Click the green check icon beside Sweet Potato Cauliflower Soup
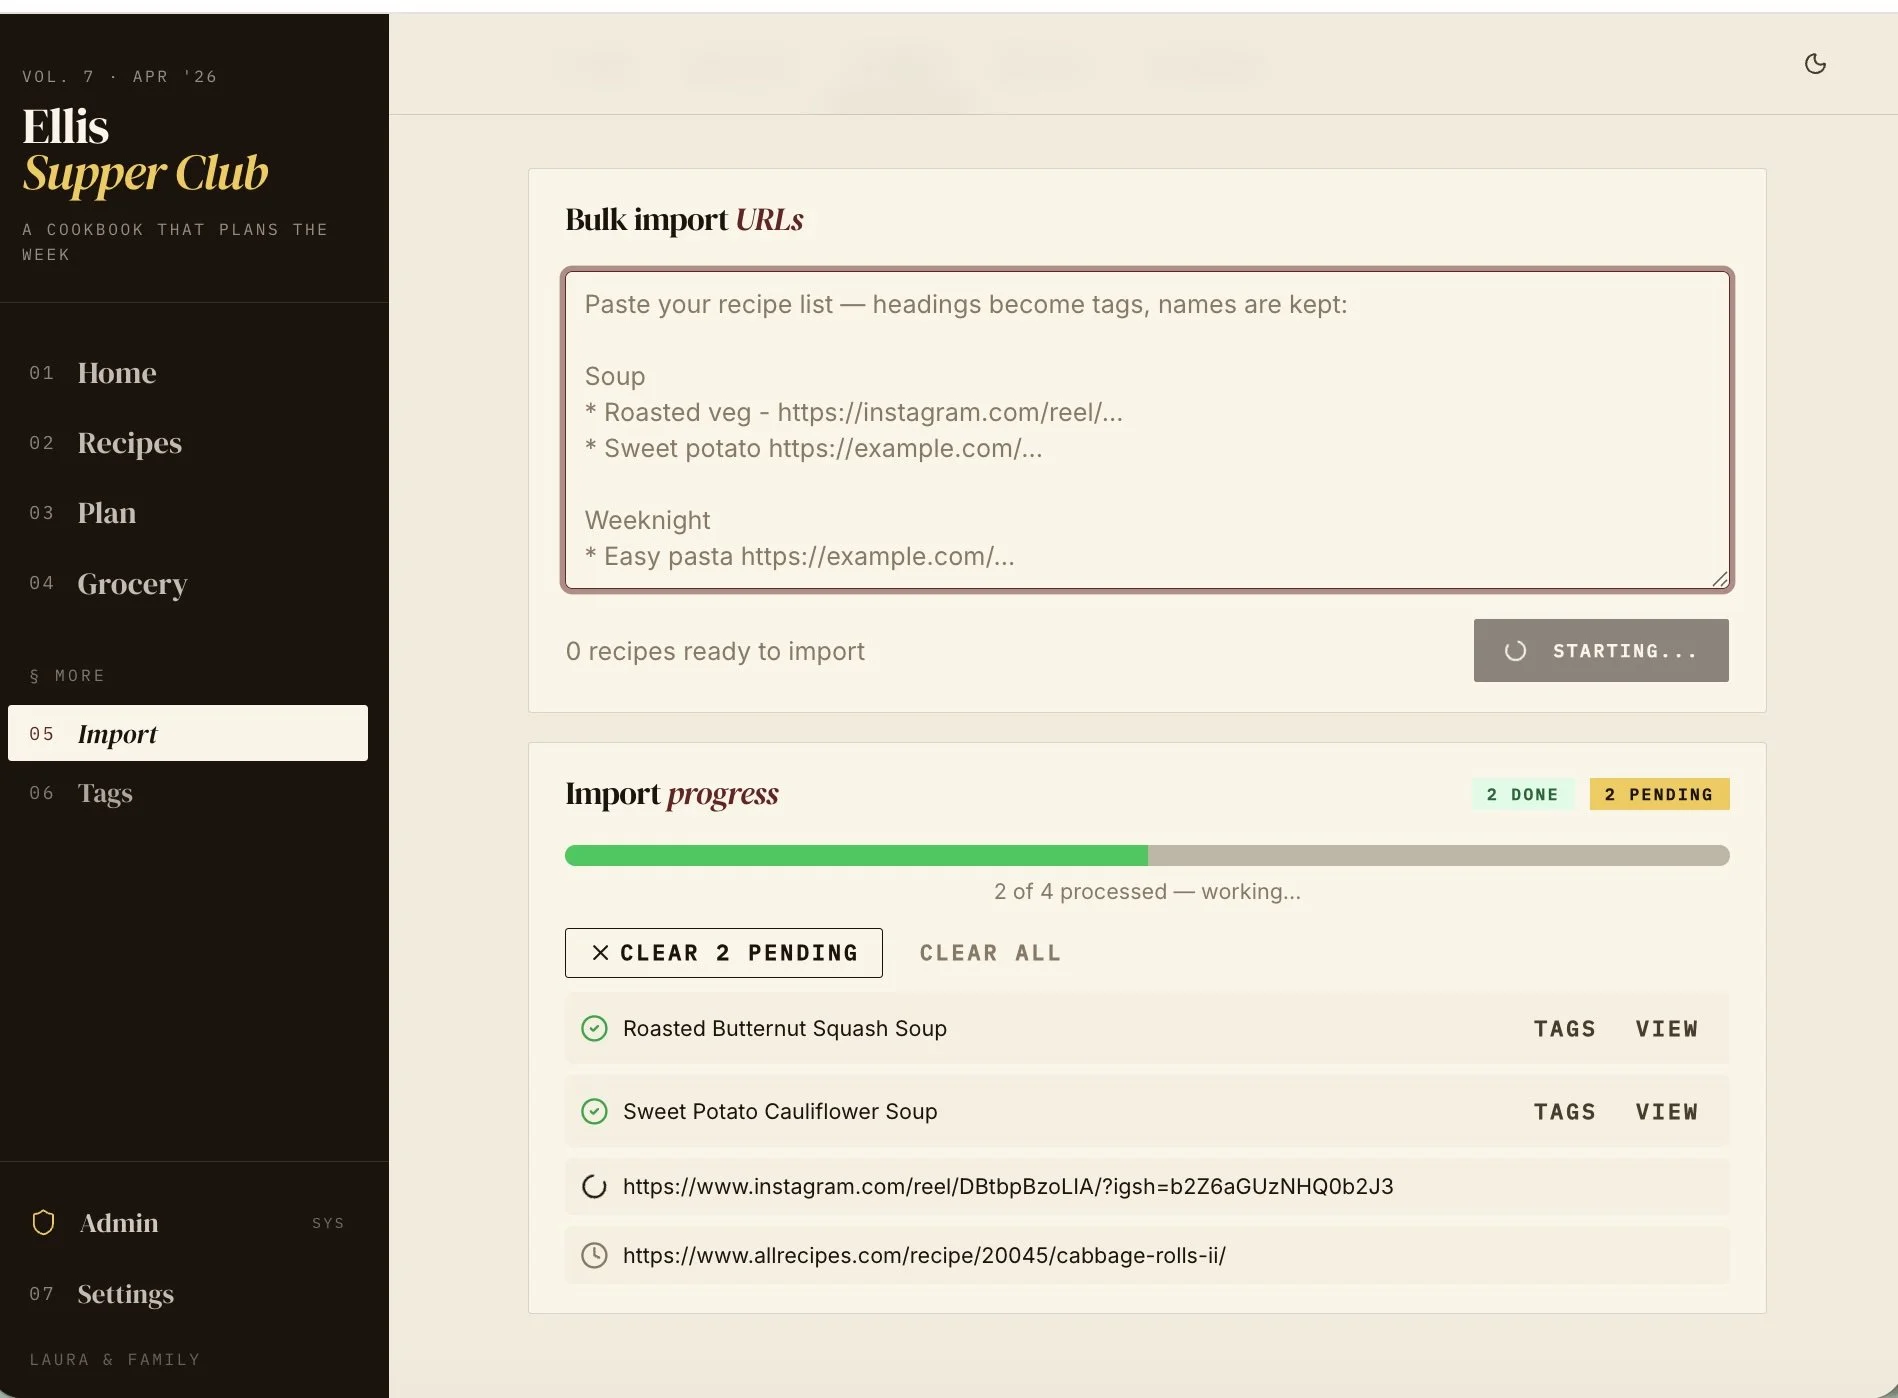 [594, 1111]
